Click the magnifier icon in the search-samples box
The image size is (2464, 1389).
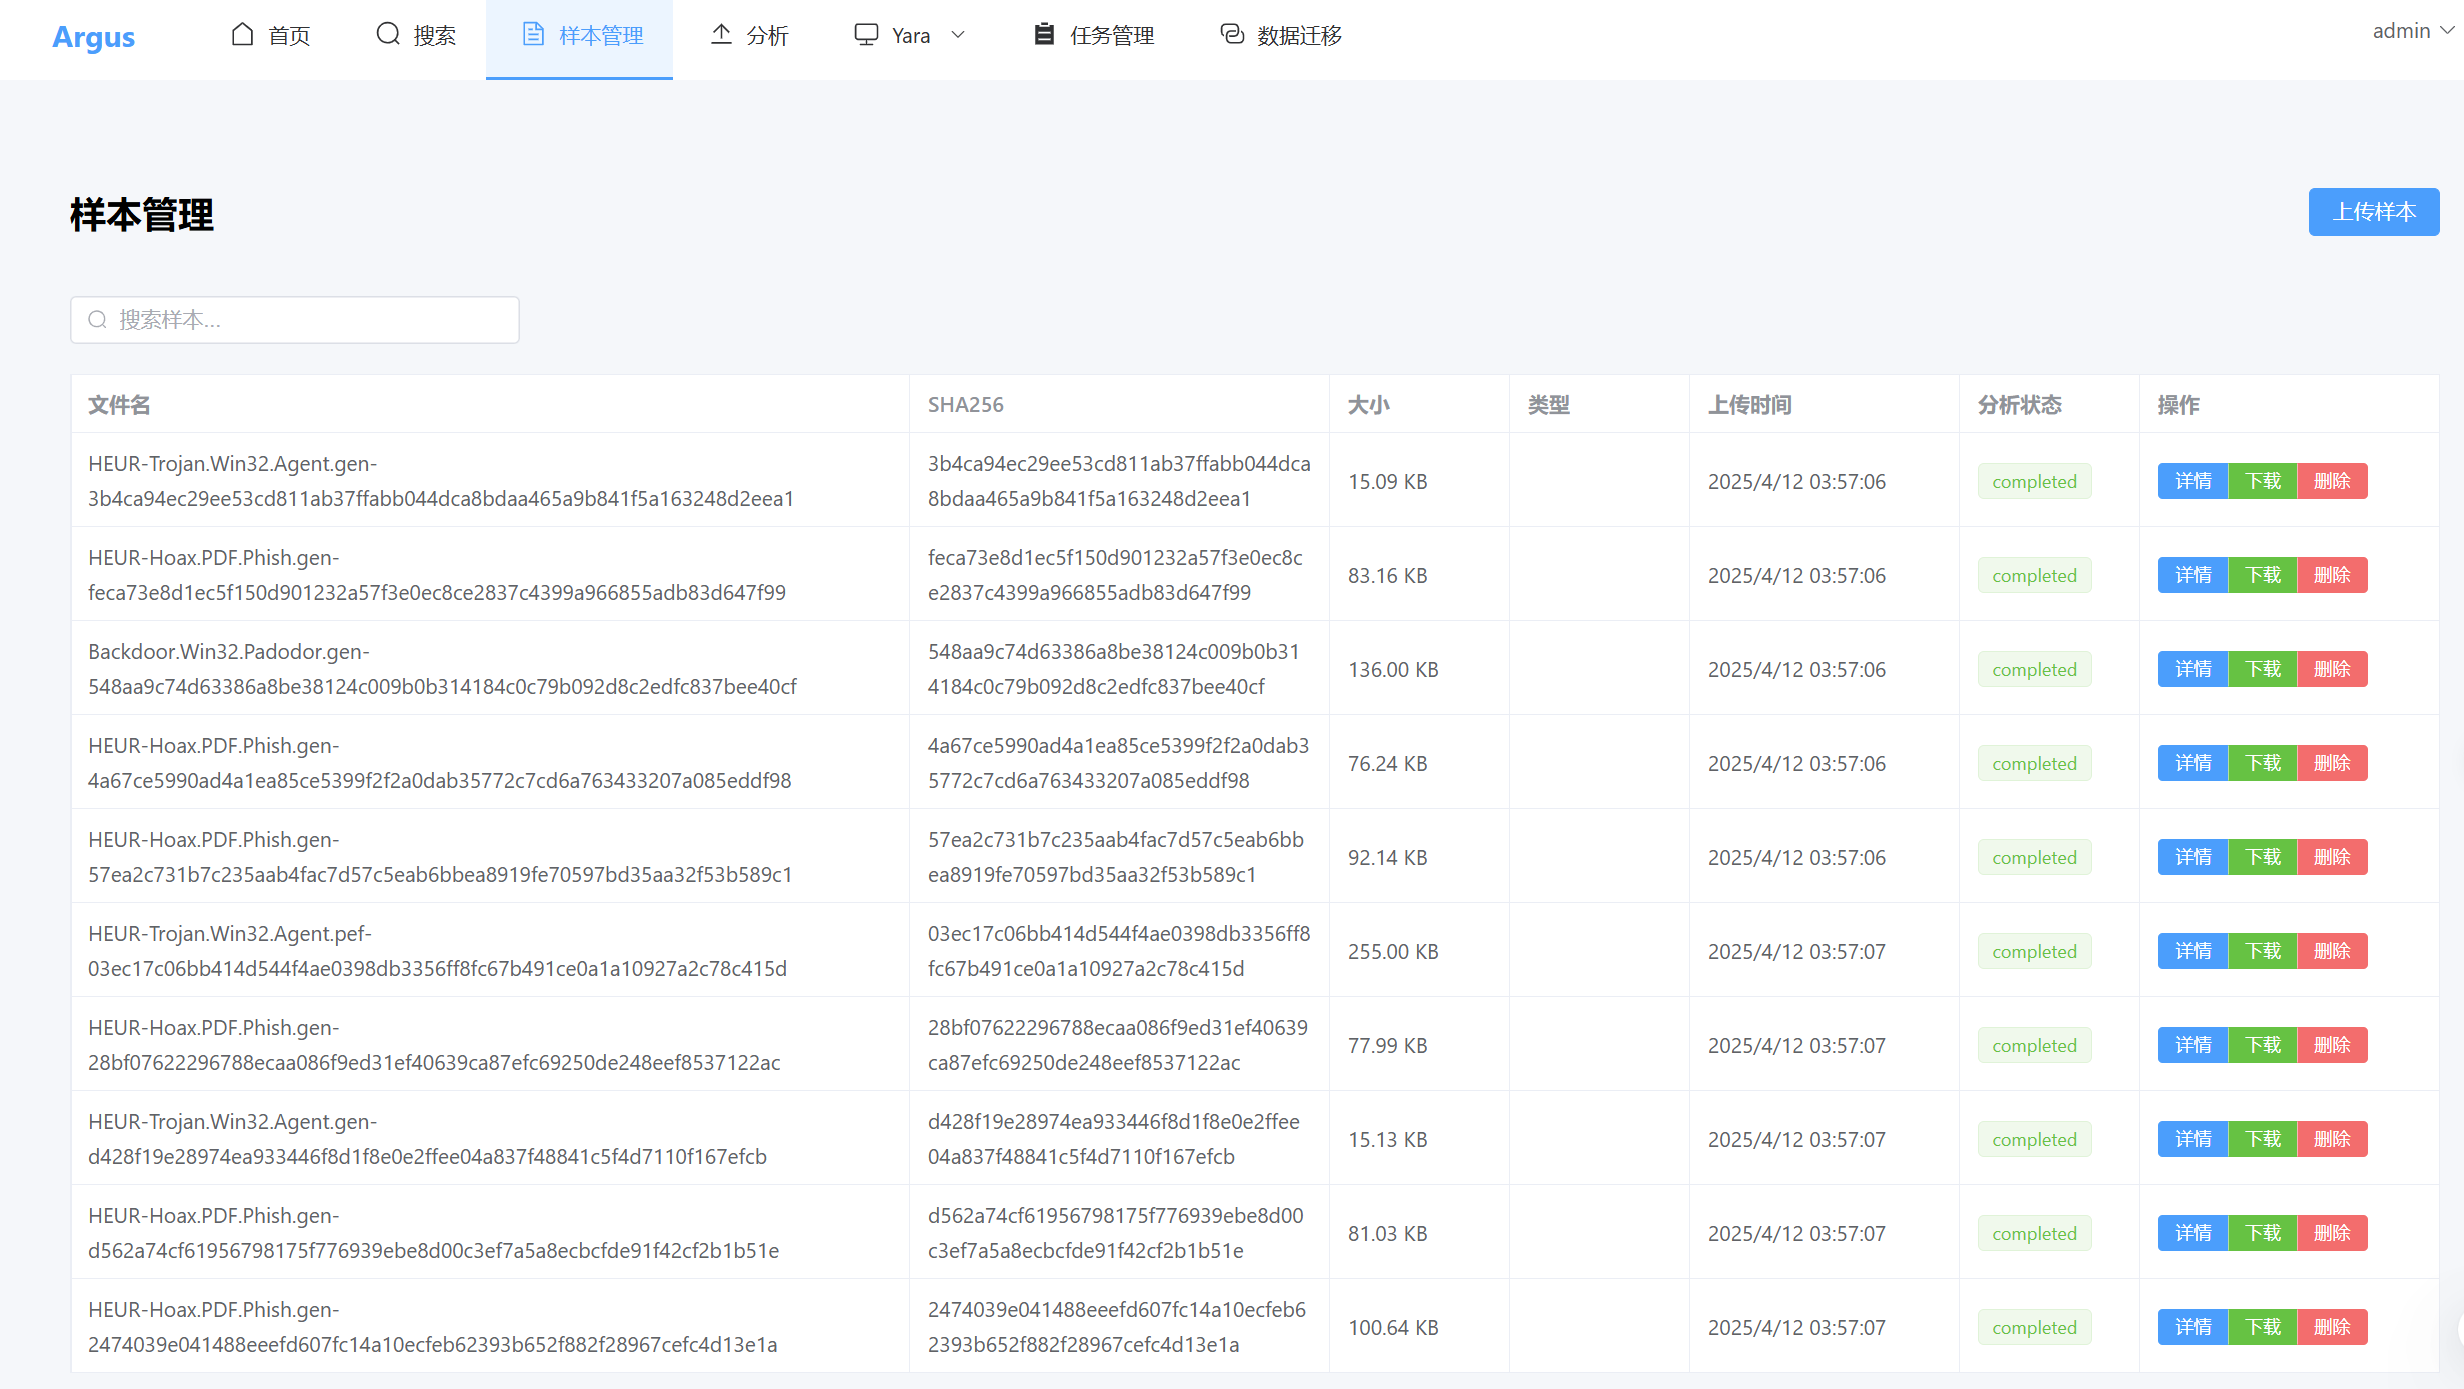[x=97, y=320]
